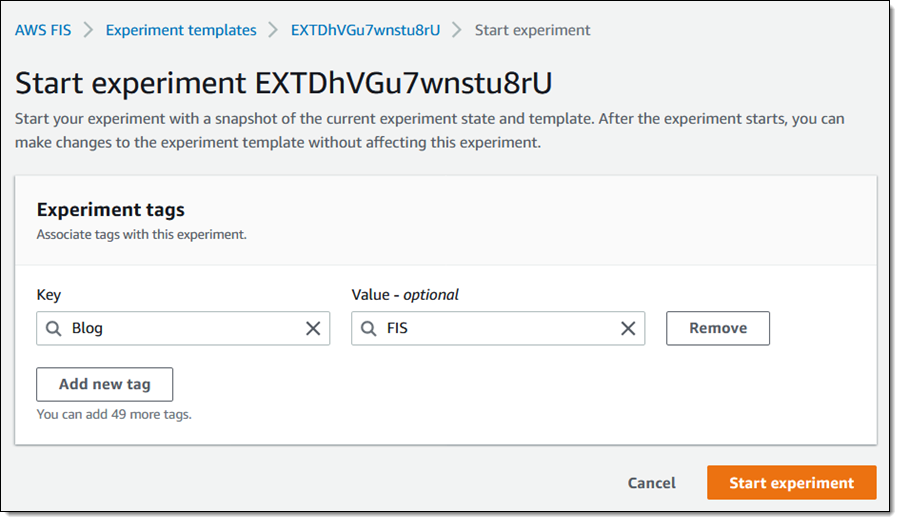Click the chevron before the Start experiment breadcrumb

click(x=457, y=30)
